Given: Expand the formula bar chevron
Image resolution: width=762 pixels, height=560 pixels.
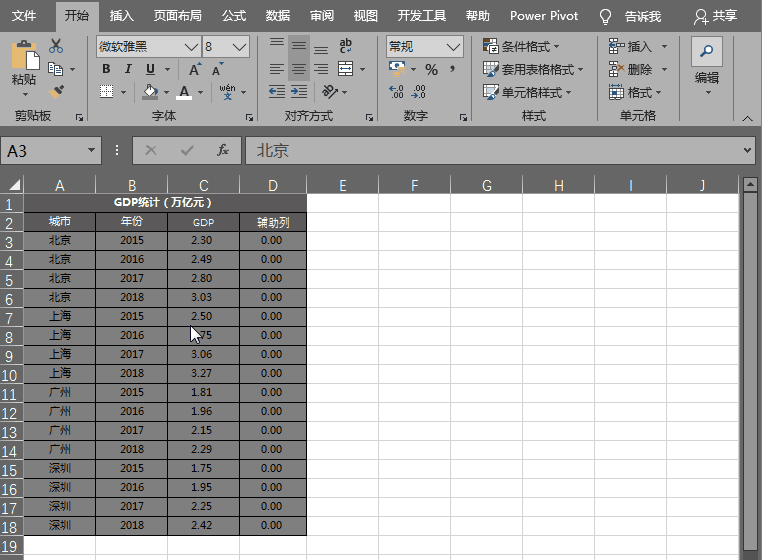Looking at the screenshot, I should tap(747, 150).
